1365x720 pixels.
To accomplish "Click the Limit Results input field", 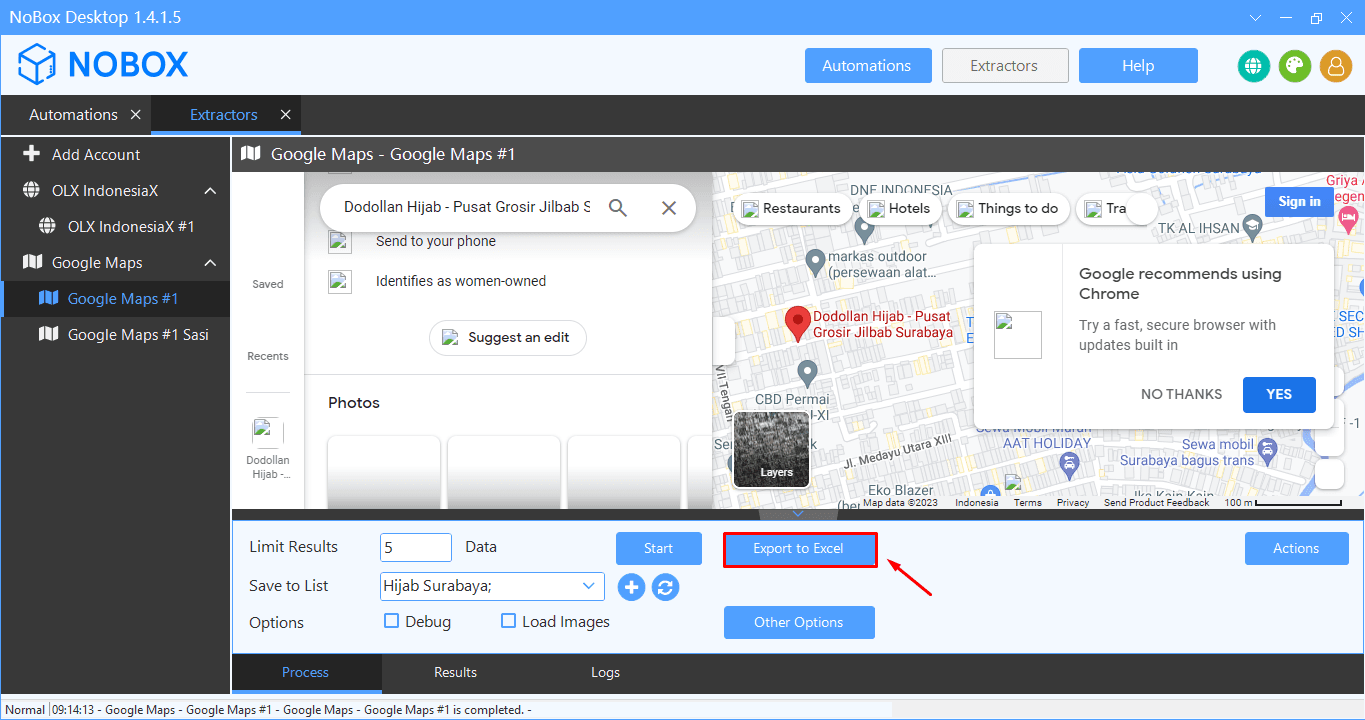I will click(x=415, y=548).
